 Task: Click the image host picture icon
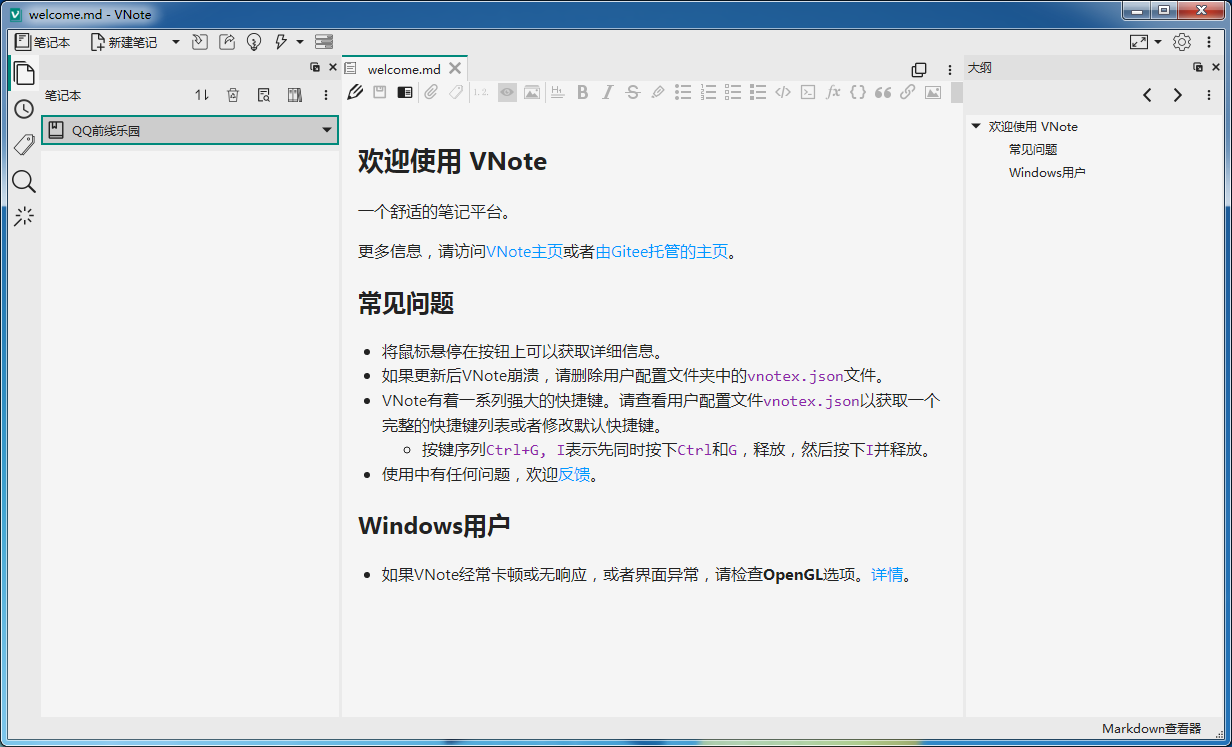532,92
